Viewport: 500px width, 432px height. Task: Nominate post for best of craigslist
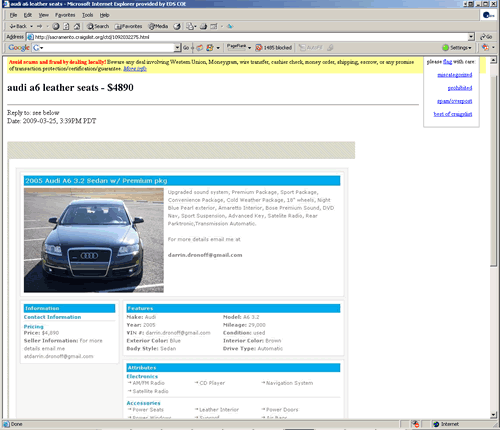(x=453, y=114)
